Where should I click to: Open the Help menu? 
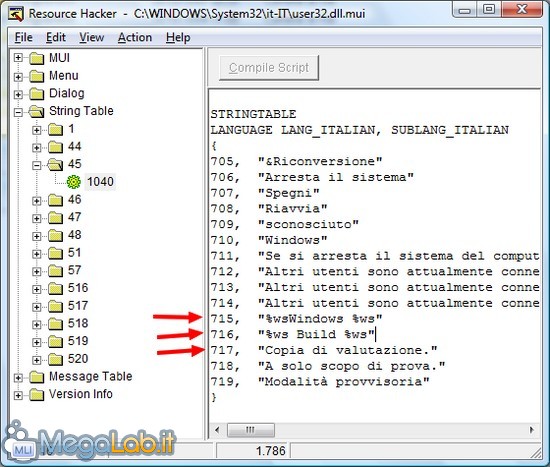[x=178, y=37]
